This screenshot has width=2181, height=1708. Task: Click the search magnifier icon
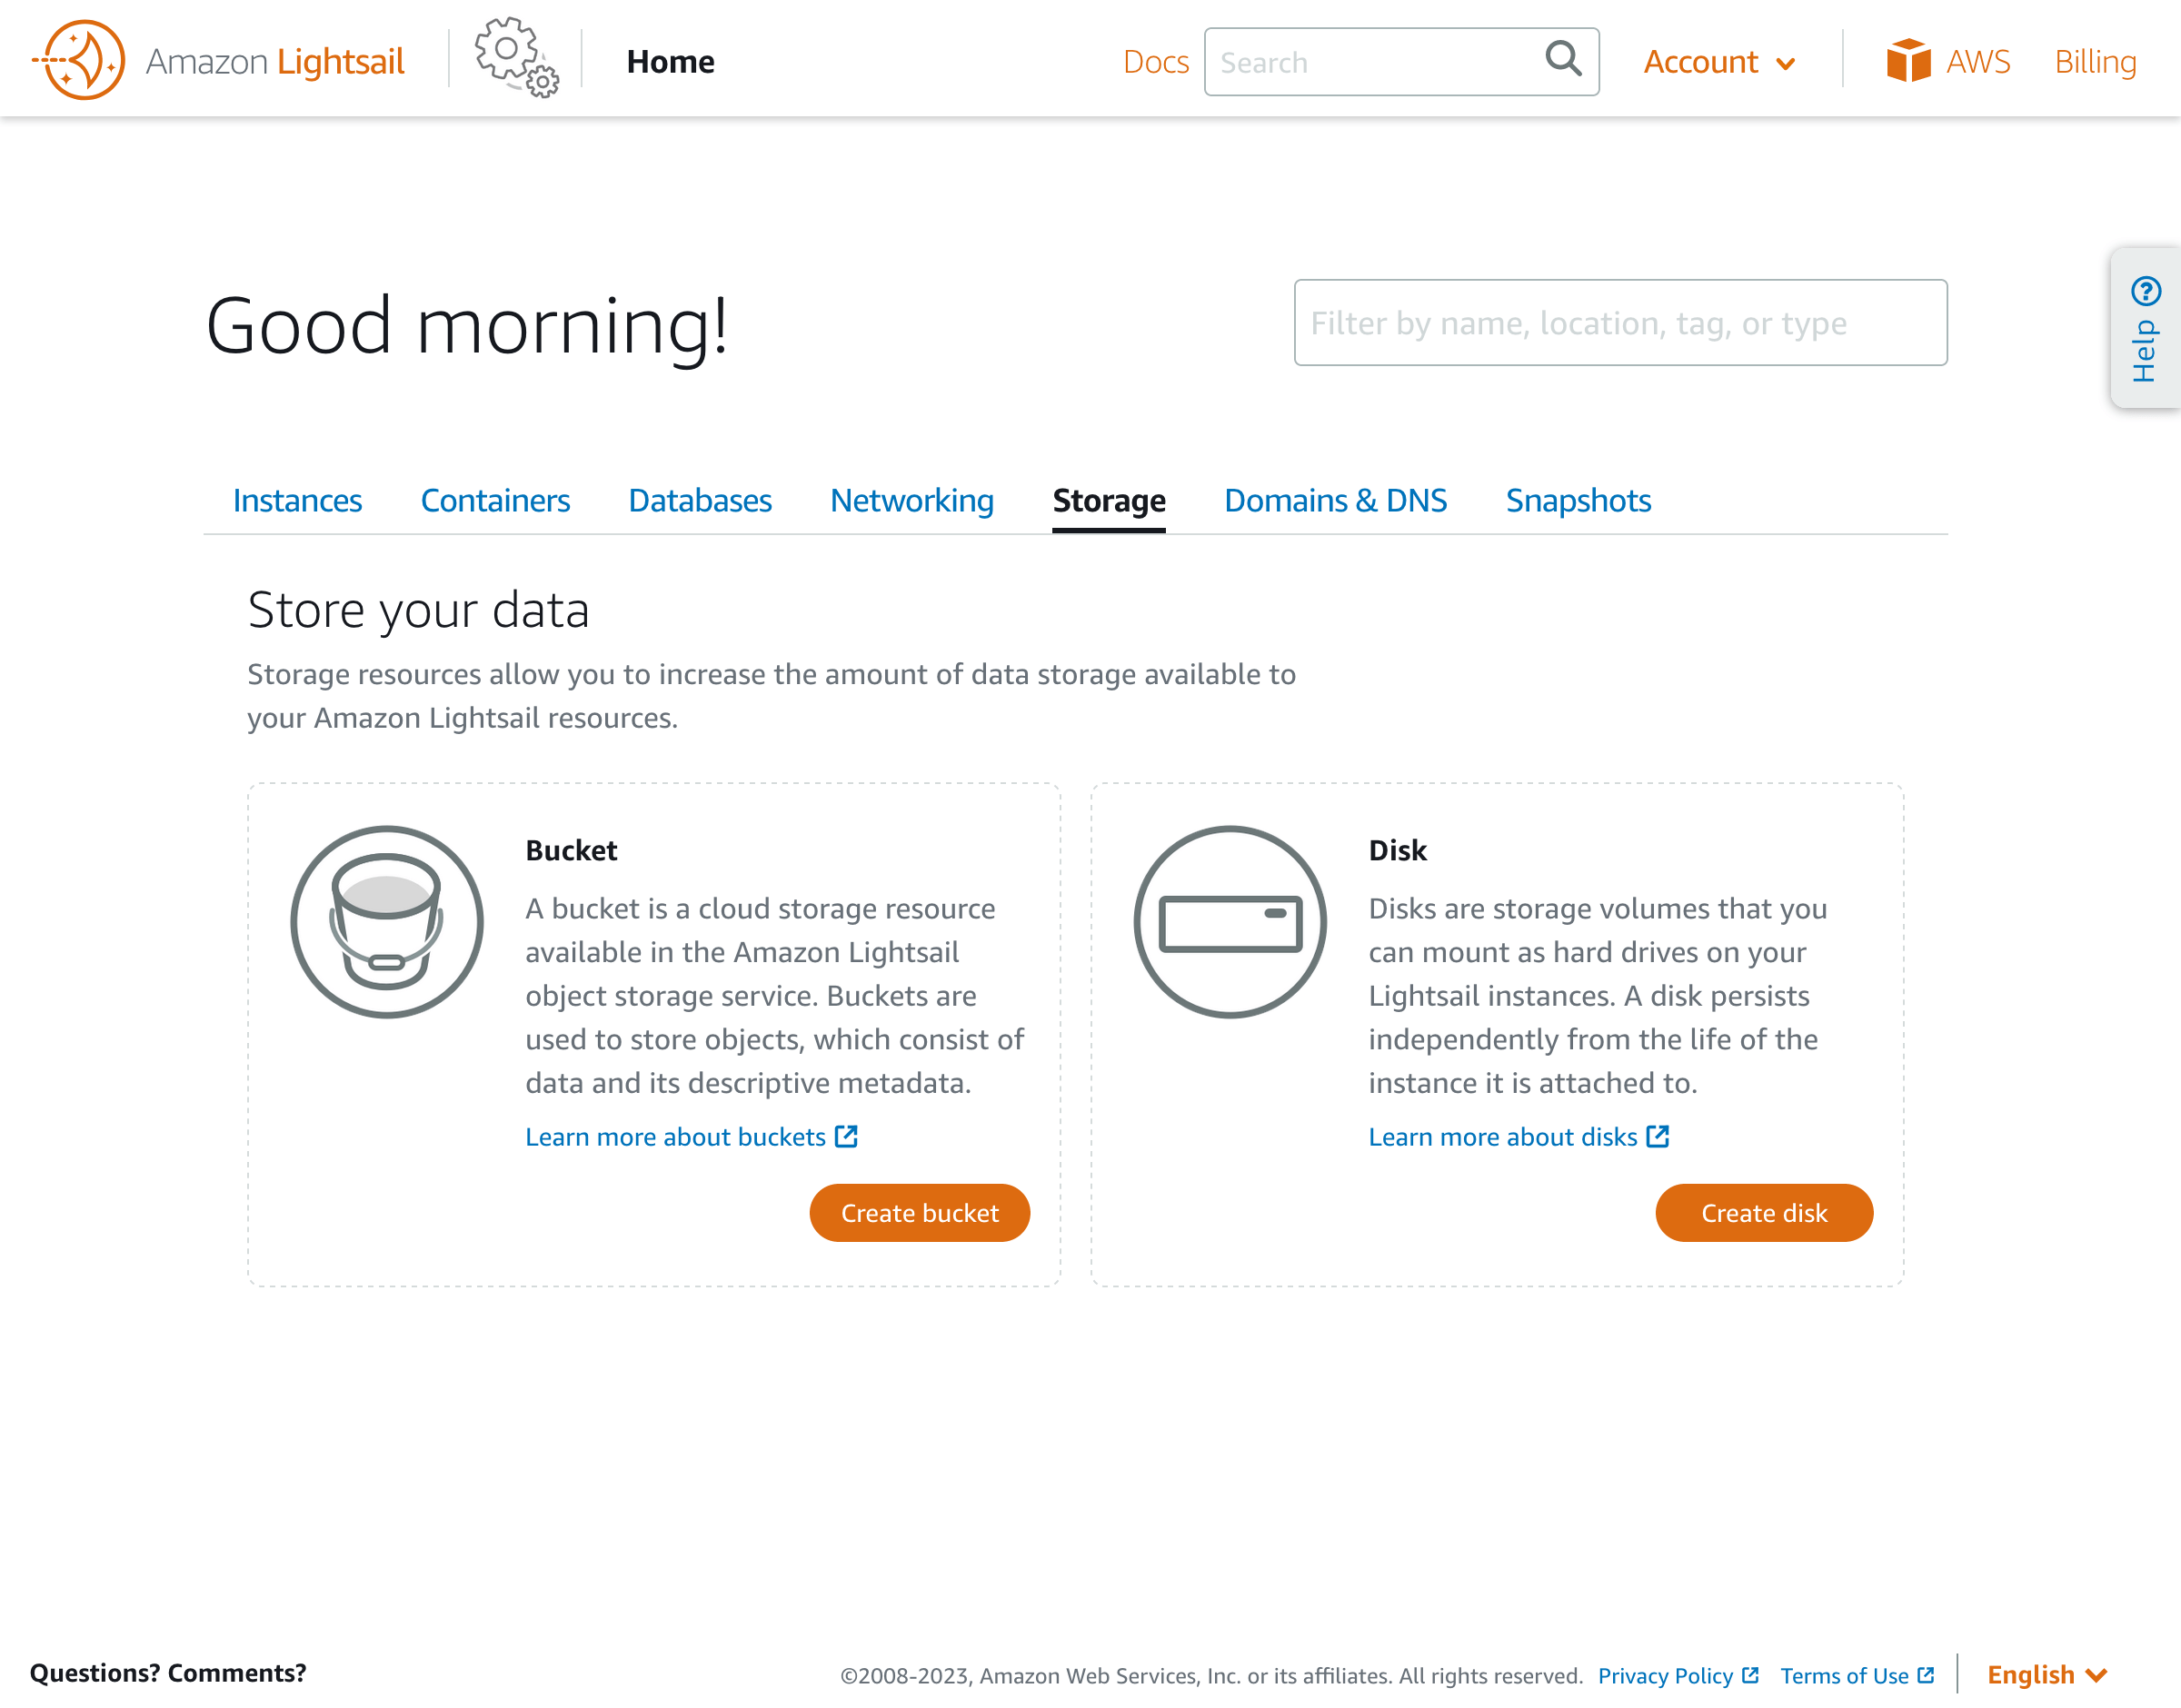1561,61
